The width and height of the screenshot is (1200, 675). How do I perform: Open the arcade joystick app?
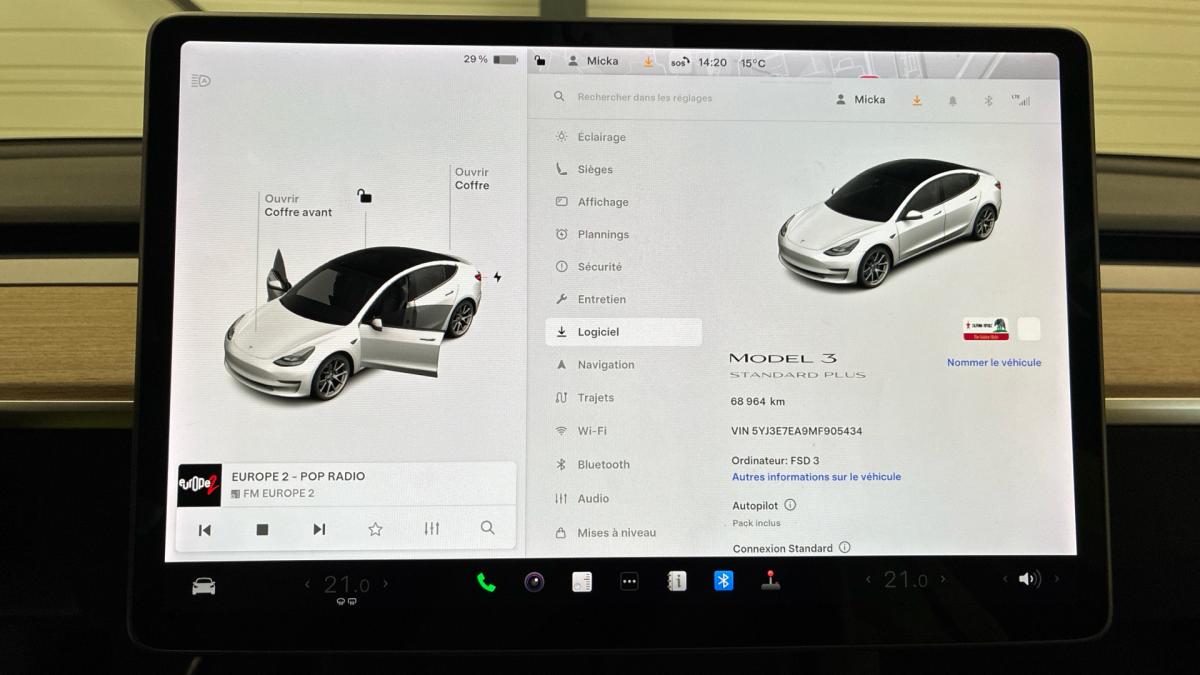771,581
